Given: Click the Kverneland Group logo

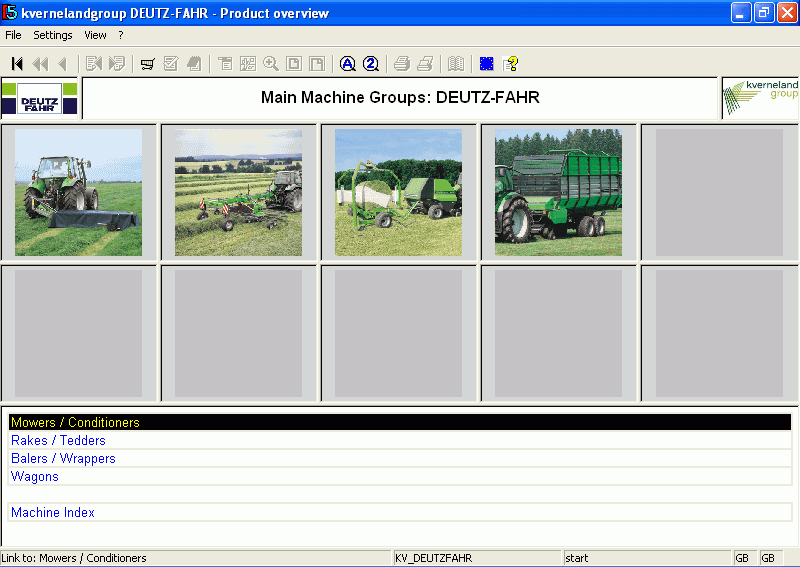Looking at the screenshot, I should [x=760, y=98].
